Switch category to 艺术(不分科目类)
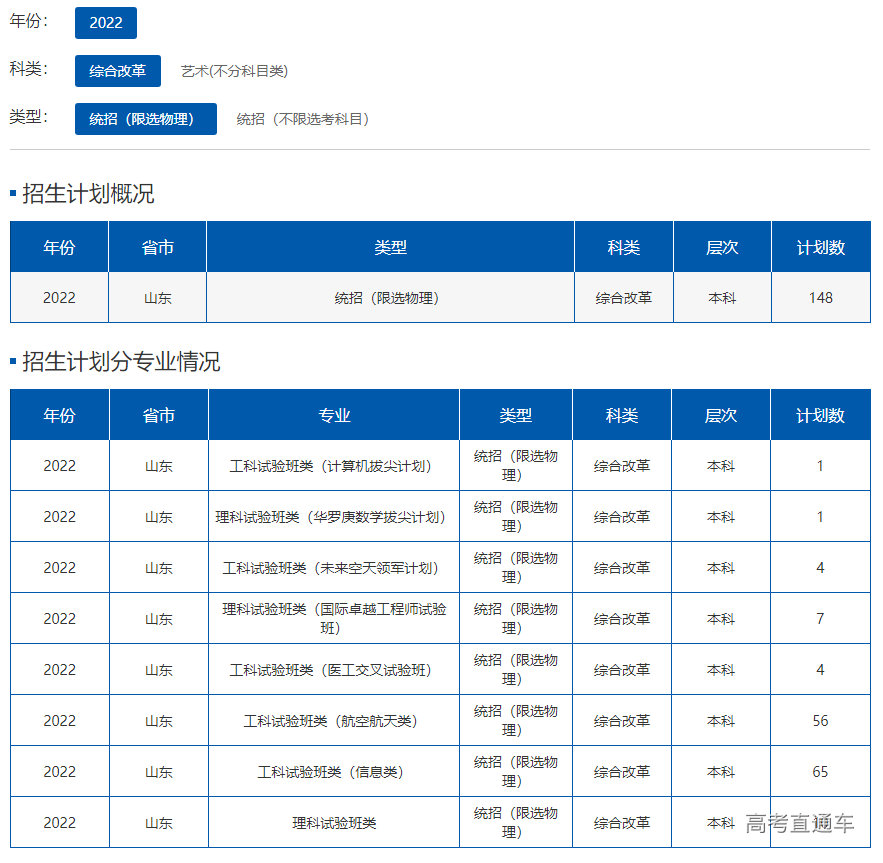883x863 pixels. (x=234, y=71)
